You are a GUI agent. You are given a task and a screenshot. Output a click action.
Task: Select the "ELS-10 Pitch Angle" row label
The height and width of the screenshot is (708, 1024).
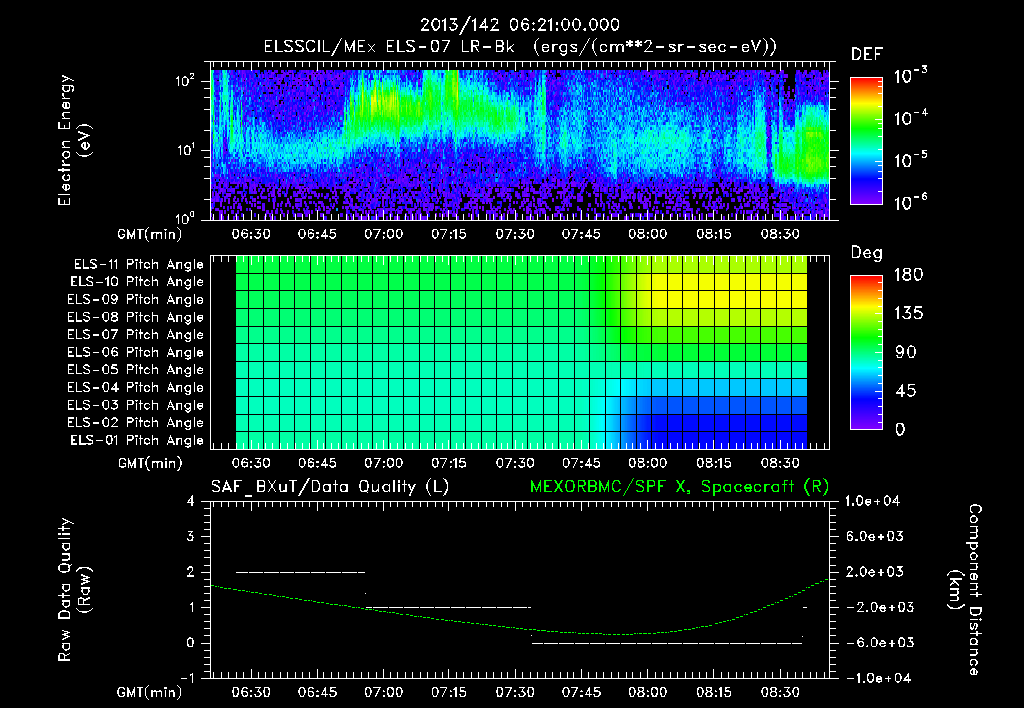(136, 282)
